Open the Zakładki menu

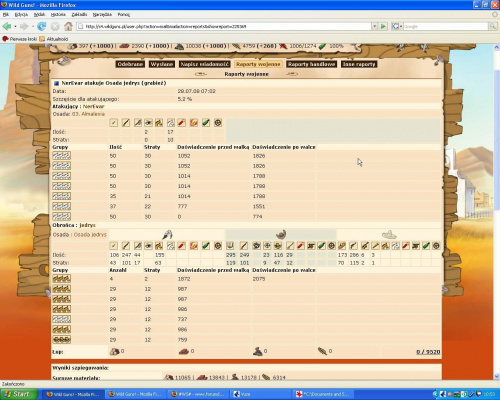tap(79, 14)
